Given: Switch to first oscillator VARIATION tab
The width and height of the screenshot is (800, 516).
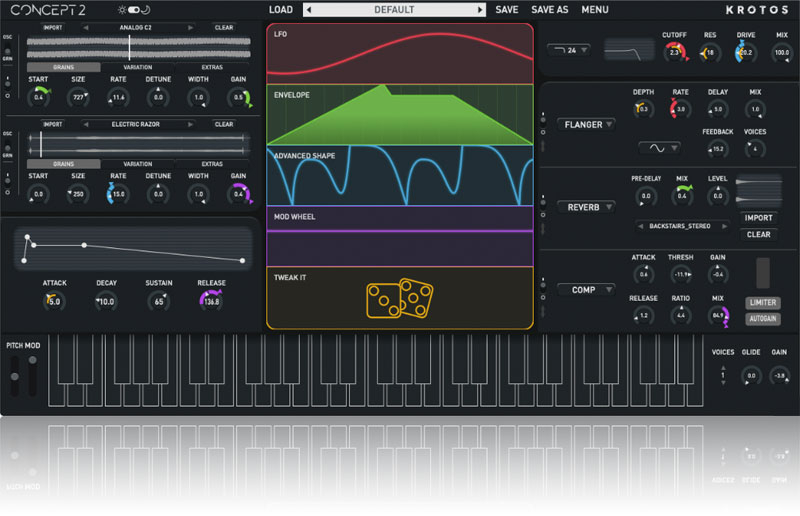Looking at the screenshot, I should tap(138, 67).
